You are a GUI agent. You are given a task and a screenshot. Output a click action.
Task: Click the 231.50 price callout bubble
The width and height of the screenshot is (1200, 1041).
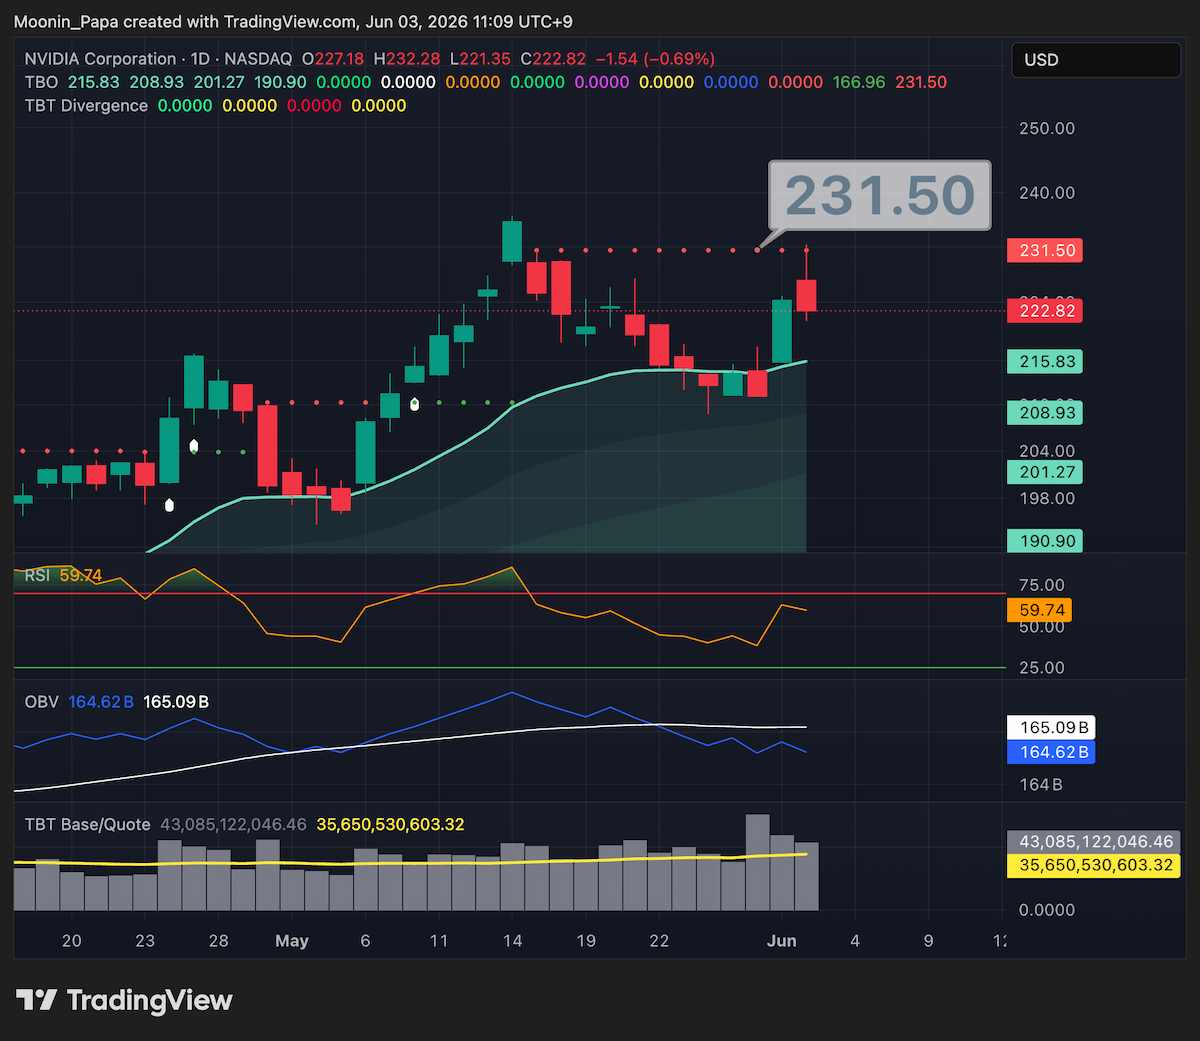[879, 195]
